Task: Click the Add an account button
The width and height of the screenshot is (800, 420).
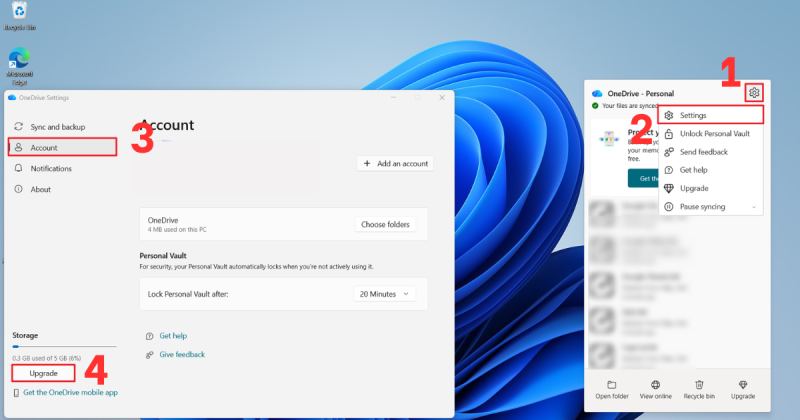Action: [x=395, y=163]
